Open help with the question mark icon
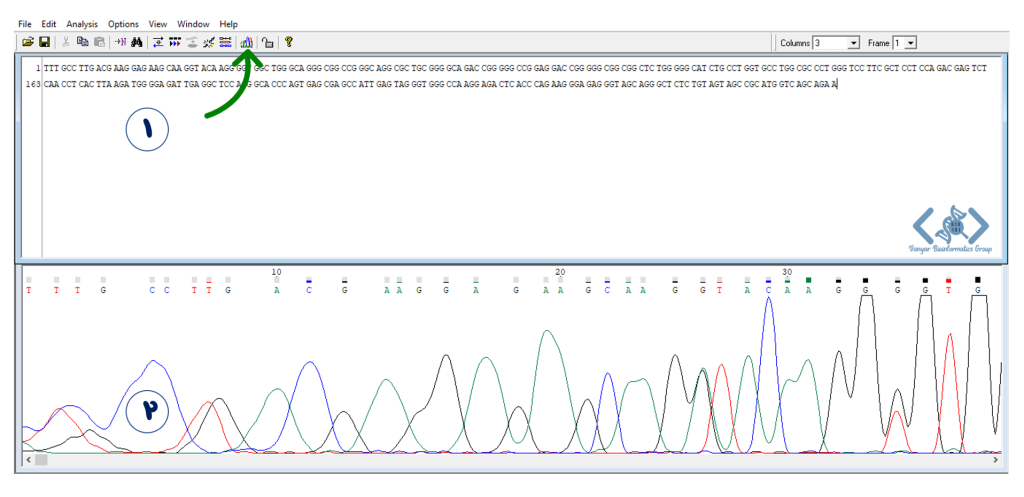 tap(288, 42)
